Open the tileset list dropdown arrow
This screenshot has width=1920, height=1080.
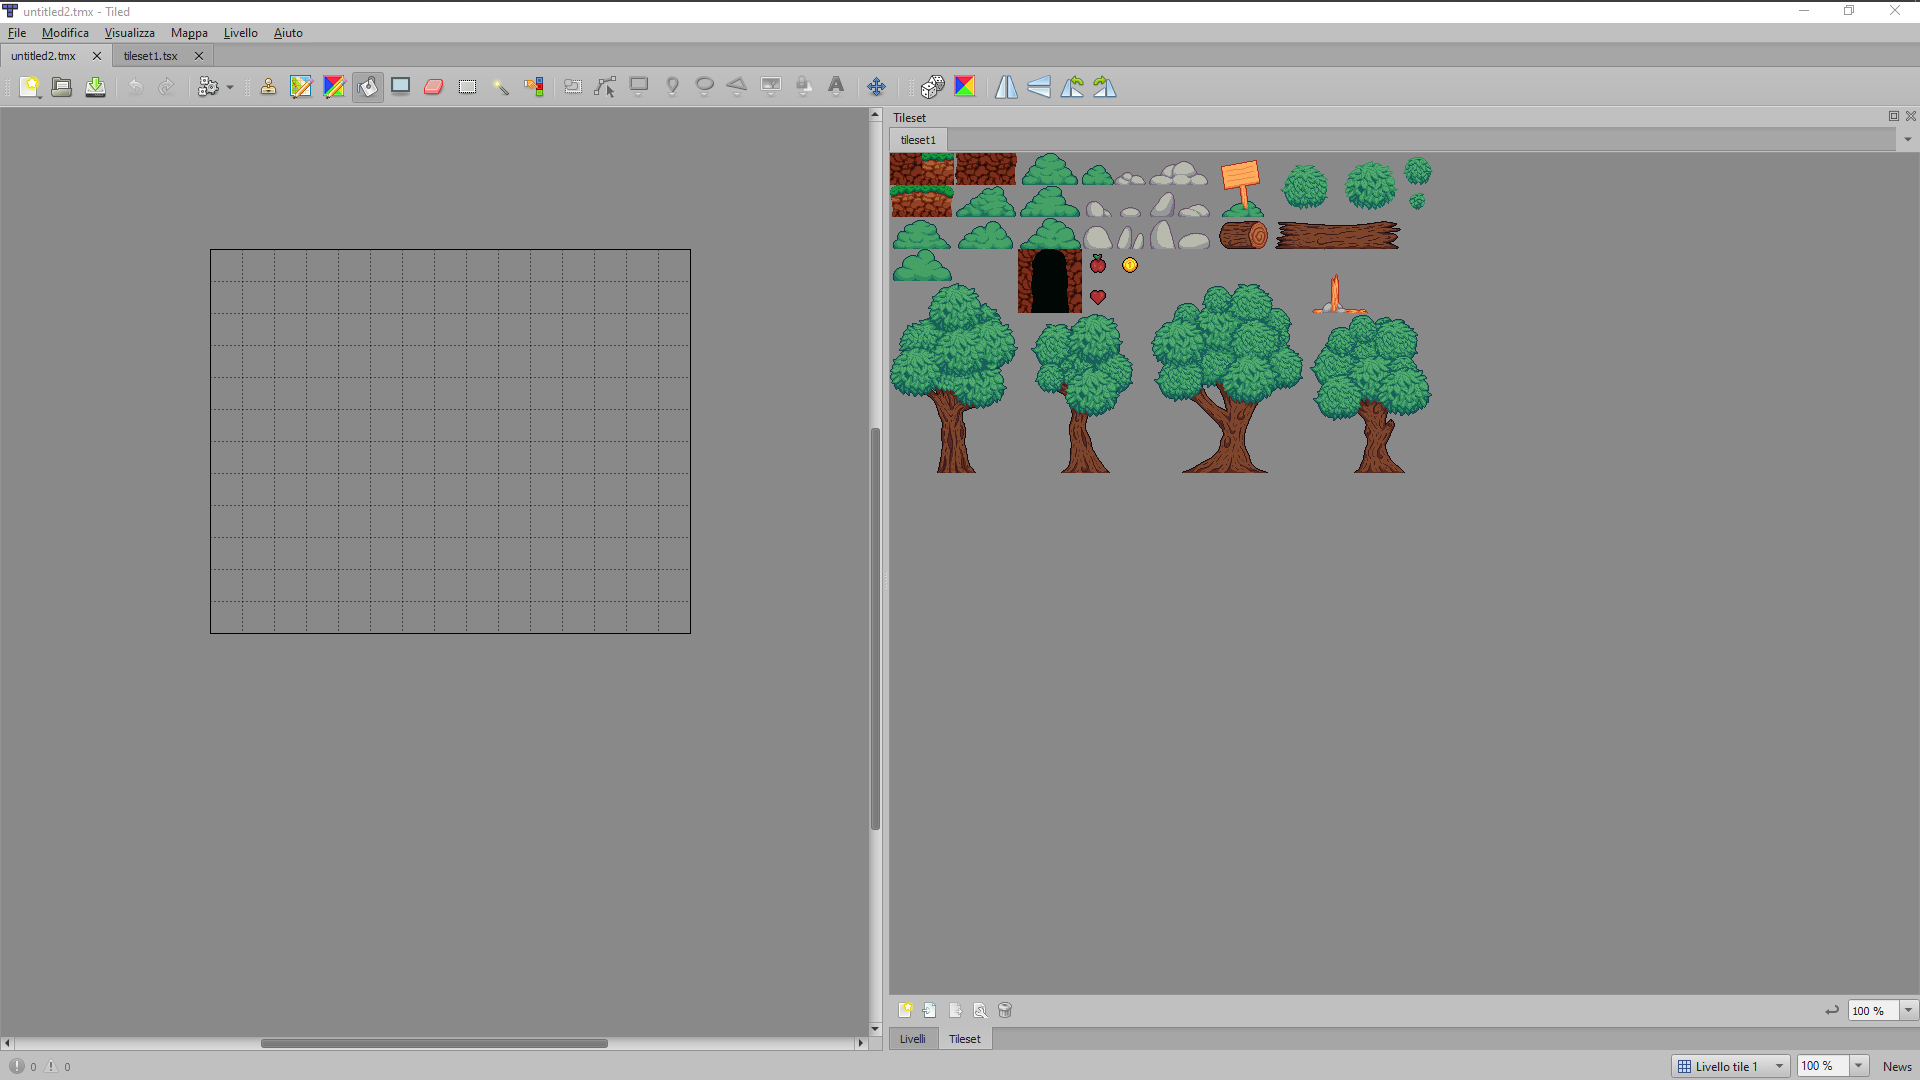coord(1907,139)
